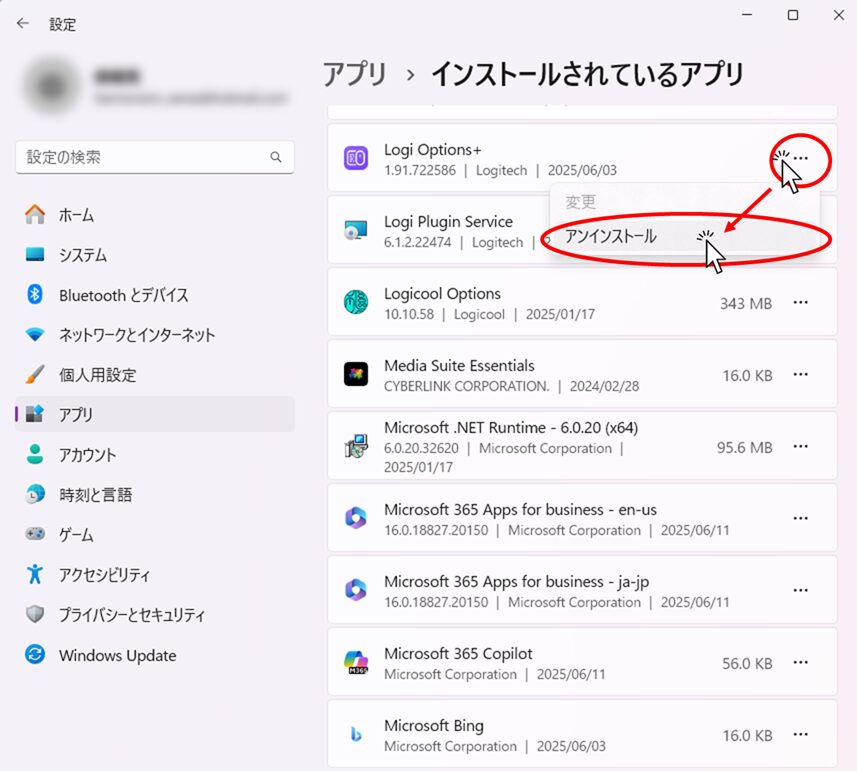Open アカウント settings
857x771 pixels.
coord(155,455)
